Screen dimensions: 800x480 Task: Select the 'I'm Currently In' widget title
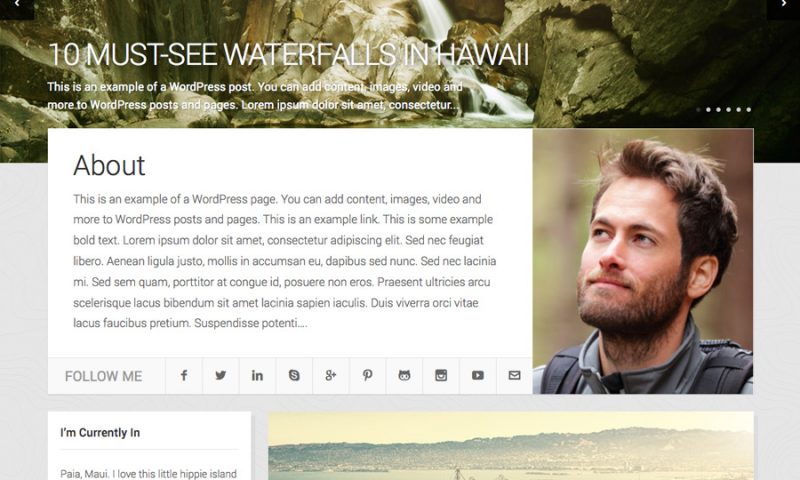click(100, 433)
